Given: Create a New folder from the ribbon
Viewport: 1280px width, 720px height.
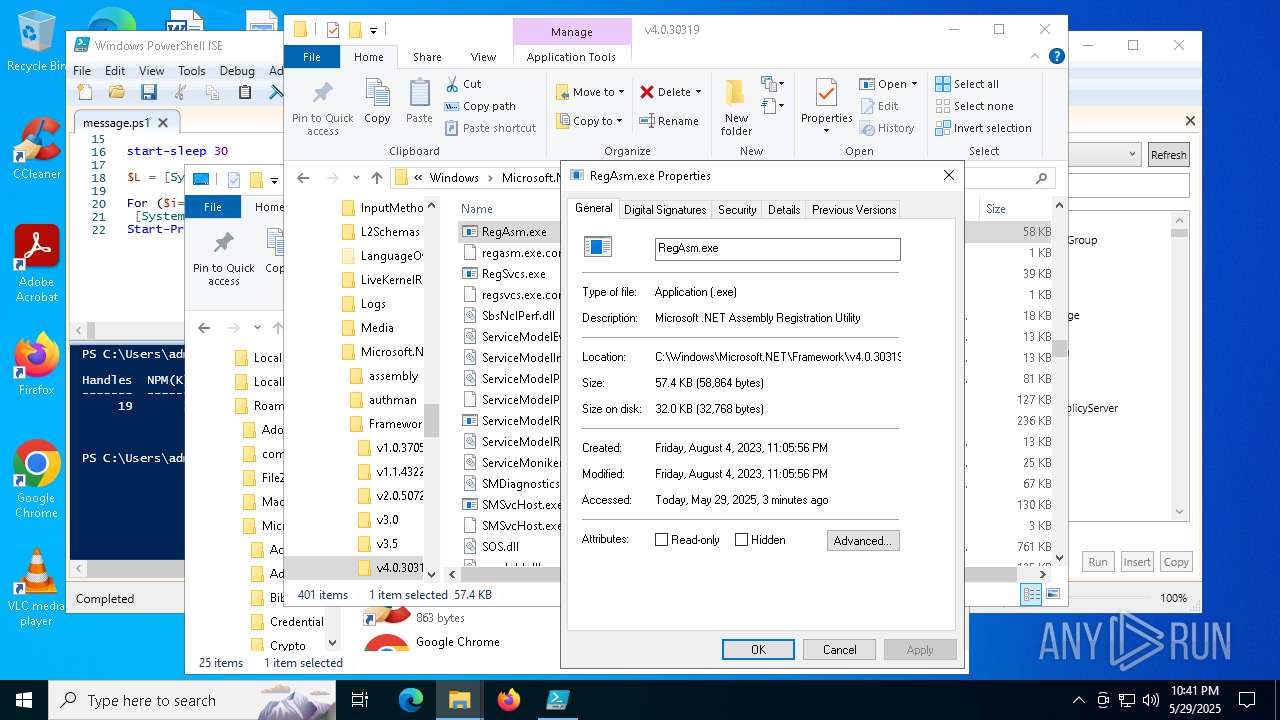Looking at the screenshot, I should 736,108.
